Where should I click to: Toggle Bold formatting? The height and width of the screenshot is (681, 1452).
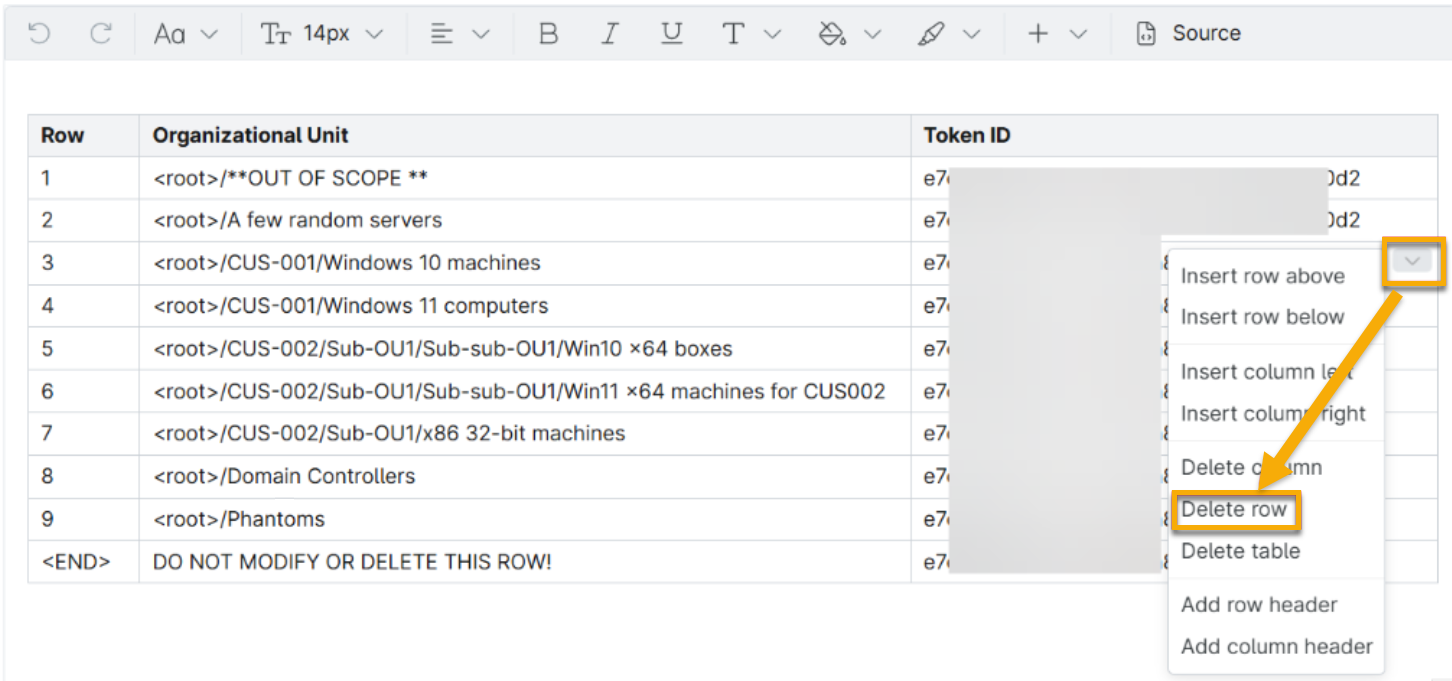(548, 34)
